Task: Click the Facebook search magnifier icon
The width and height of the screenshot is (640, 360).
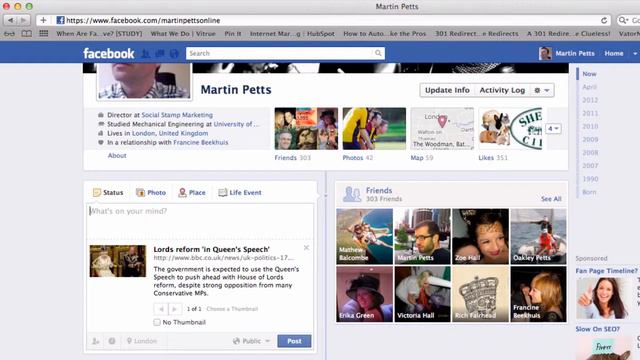Action: pyautogui.click(x=378, y=53)
